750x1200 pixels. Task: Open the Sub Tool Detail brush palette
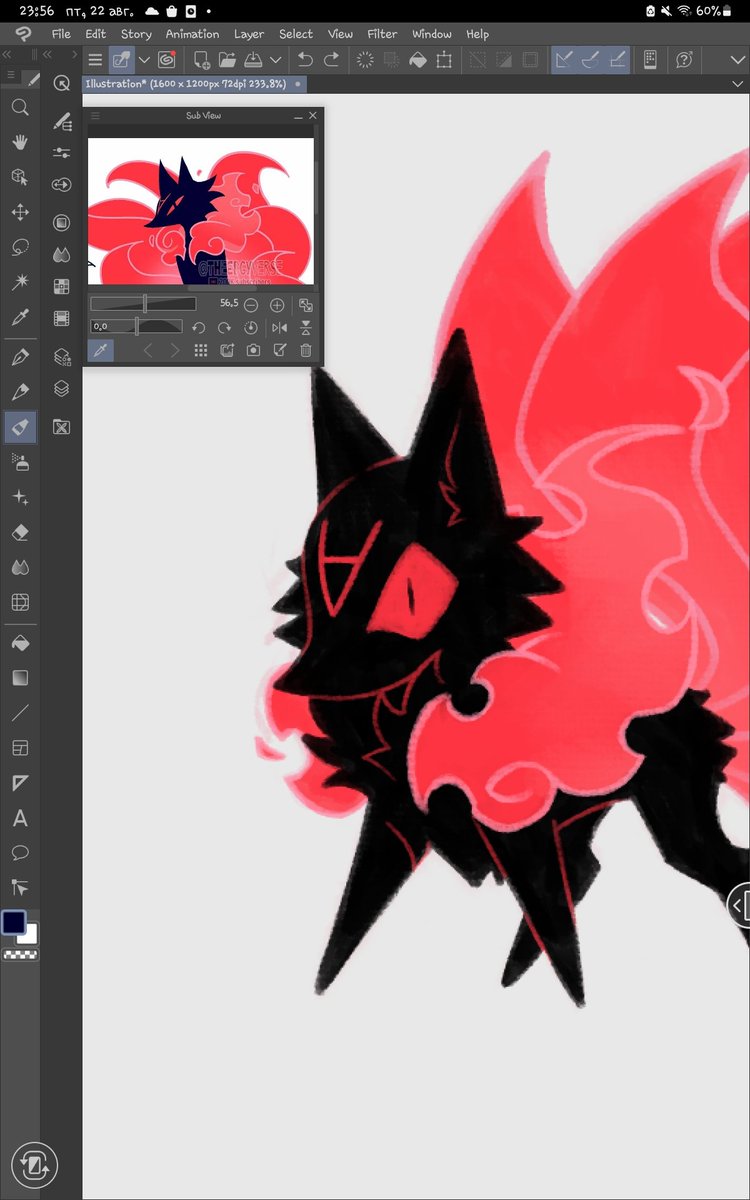(x=62, y=121)
